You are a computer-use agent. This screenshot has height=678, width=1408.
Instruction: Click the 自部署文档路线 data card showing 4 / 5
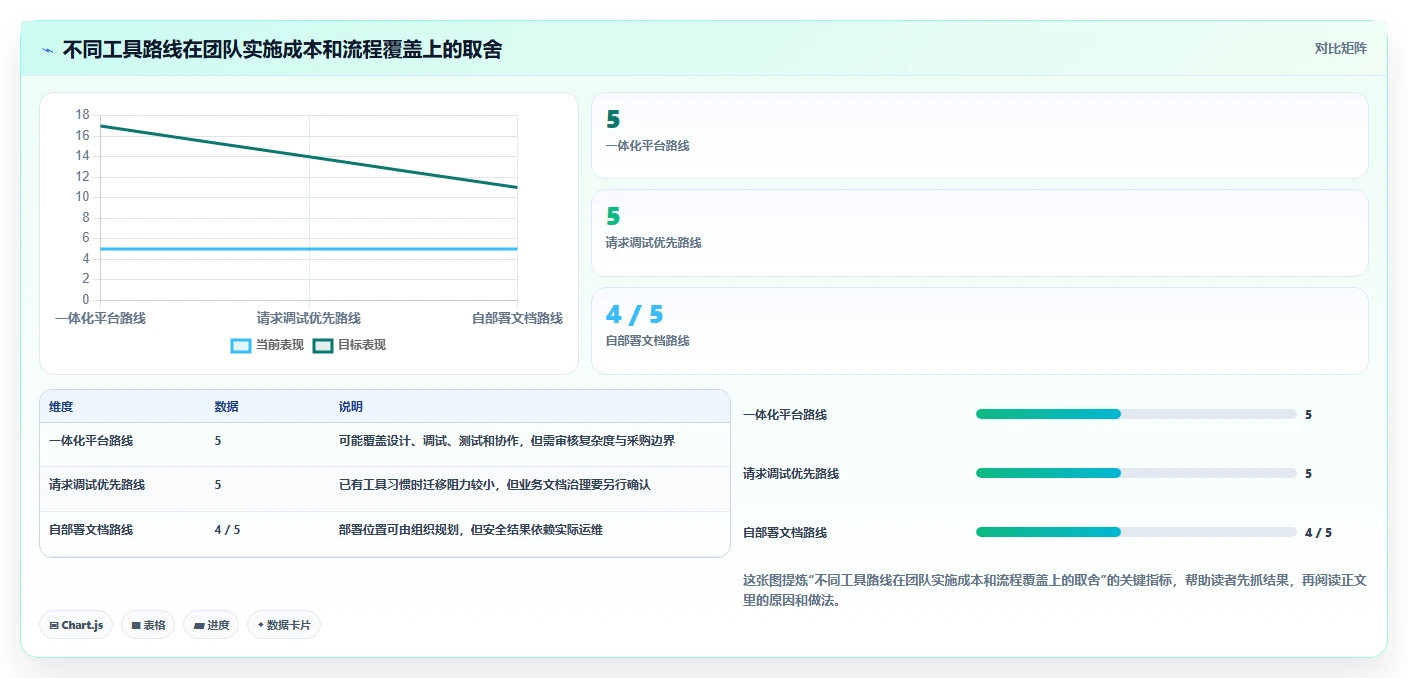[980, 331]
